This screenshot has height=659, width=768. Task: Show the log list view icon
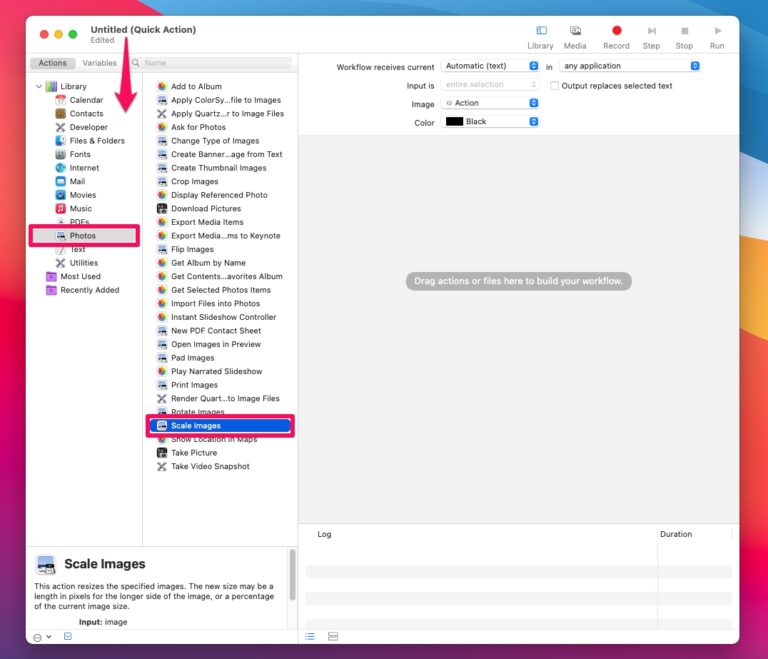(310, 636)
